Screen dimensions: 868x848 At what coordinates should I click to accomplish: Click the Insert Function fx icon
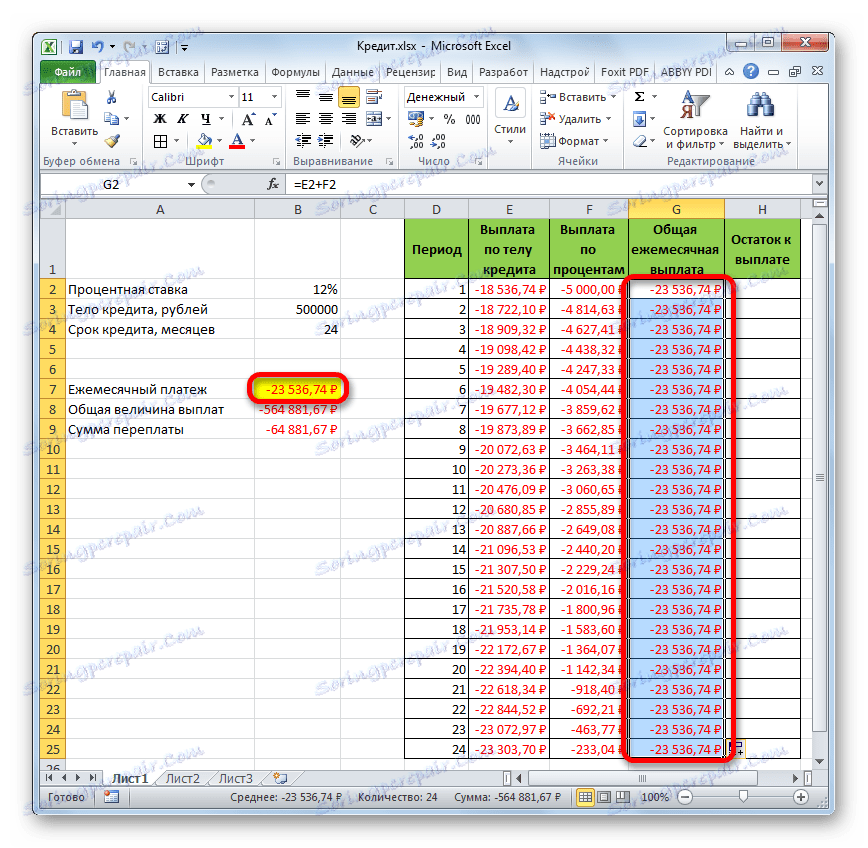click(272, 184)
